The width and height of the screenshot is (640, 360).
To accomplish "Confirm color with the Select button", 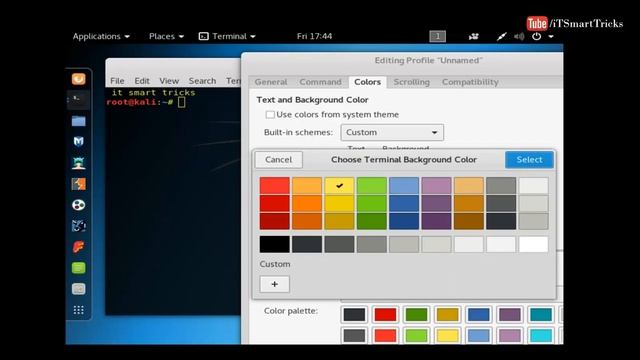I will 529,160.
